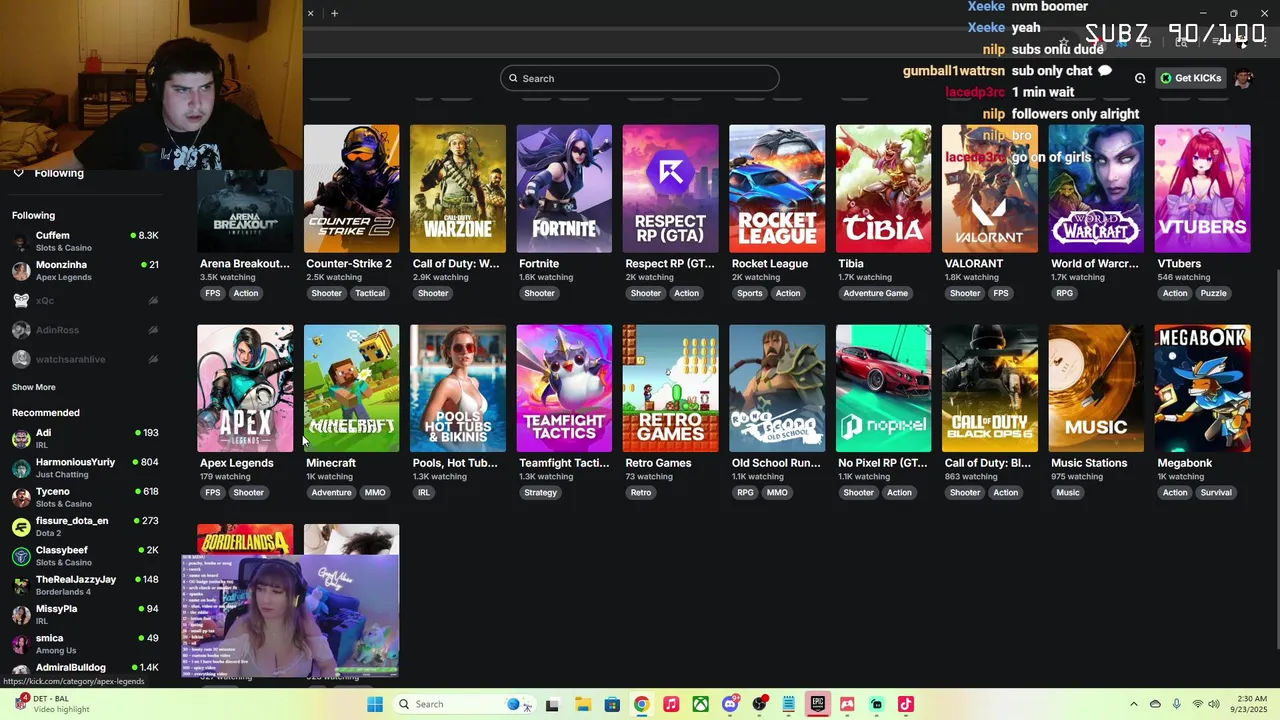Open the music app taskbar icon
Viewport: 1280px width, 720px height.
[x=671, y=704]
